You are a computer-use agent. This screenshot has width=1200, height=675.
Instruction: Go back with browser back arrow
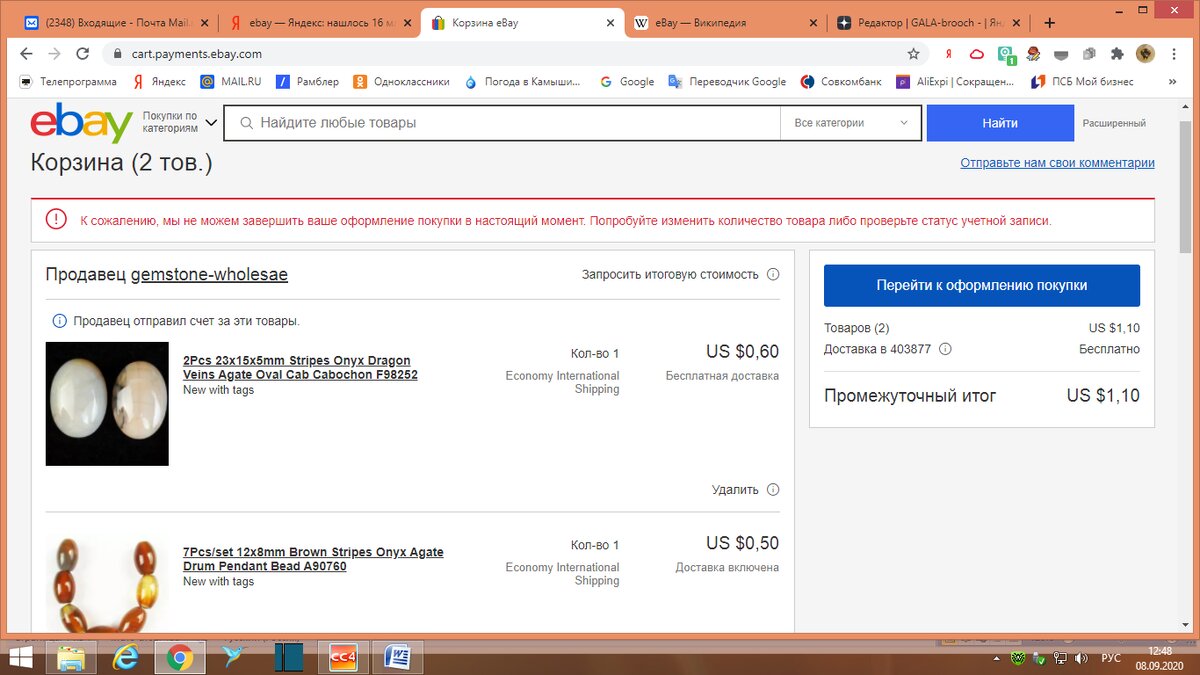click(x=27, y=54)
